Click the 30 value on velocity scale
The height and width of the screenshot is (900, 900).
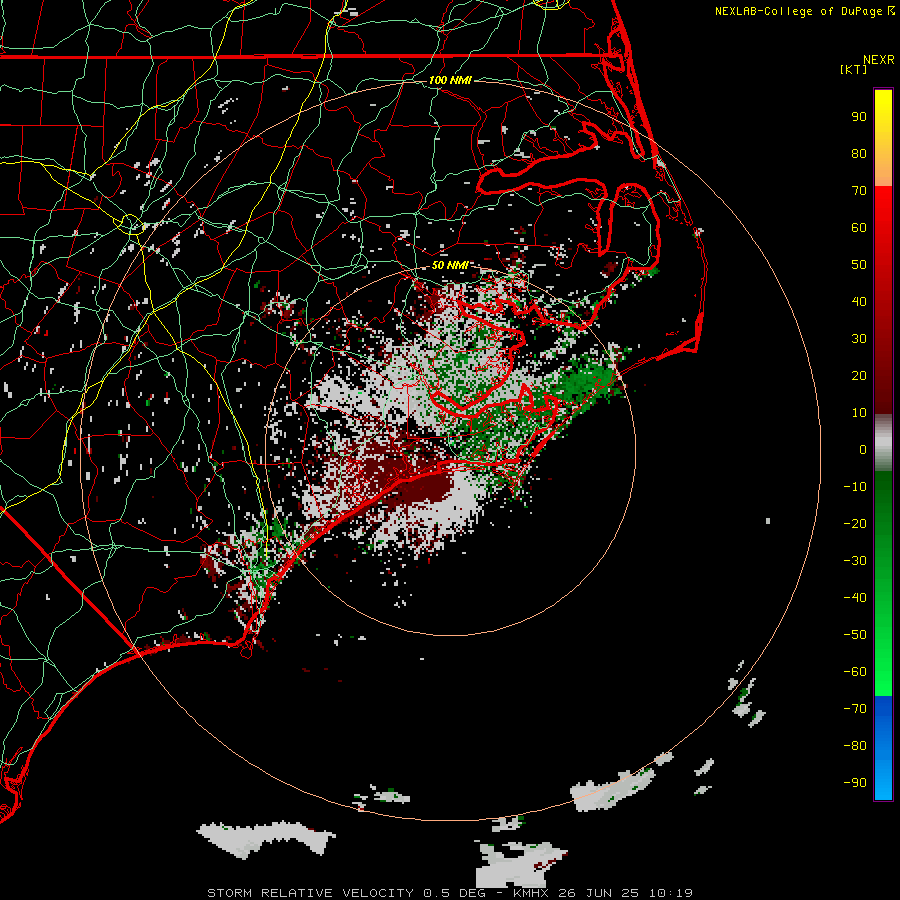859,339
